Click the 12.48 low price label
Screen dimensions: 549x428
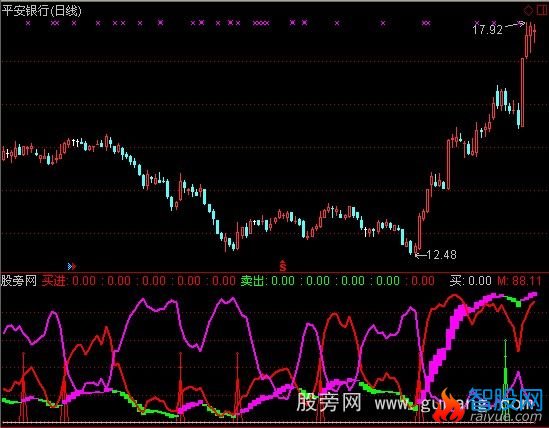tap(442, 255)
